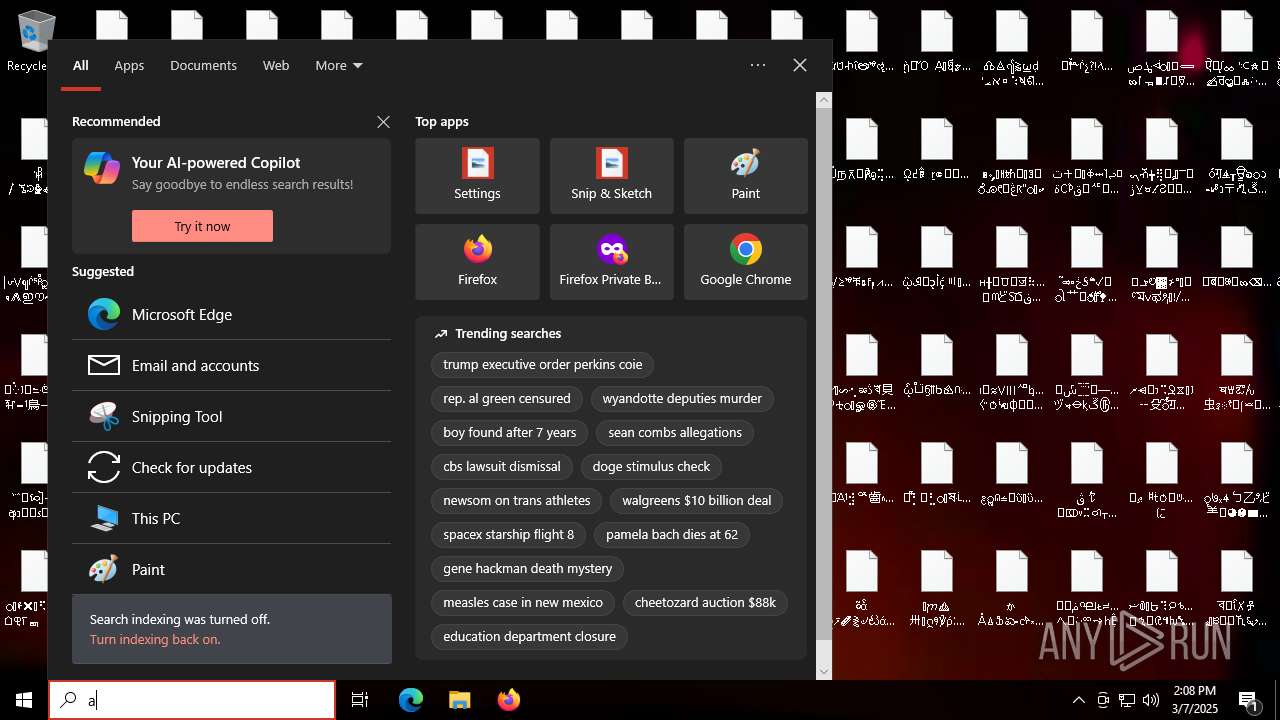
Task: Expand the More filter dropdown
Action: tap(339, 65)
